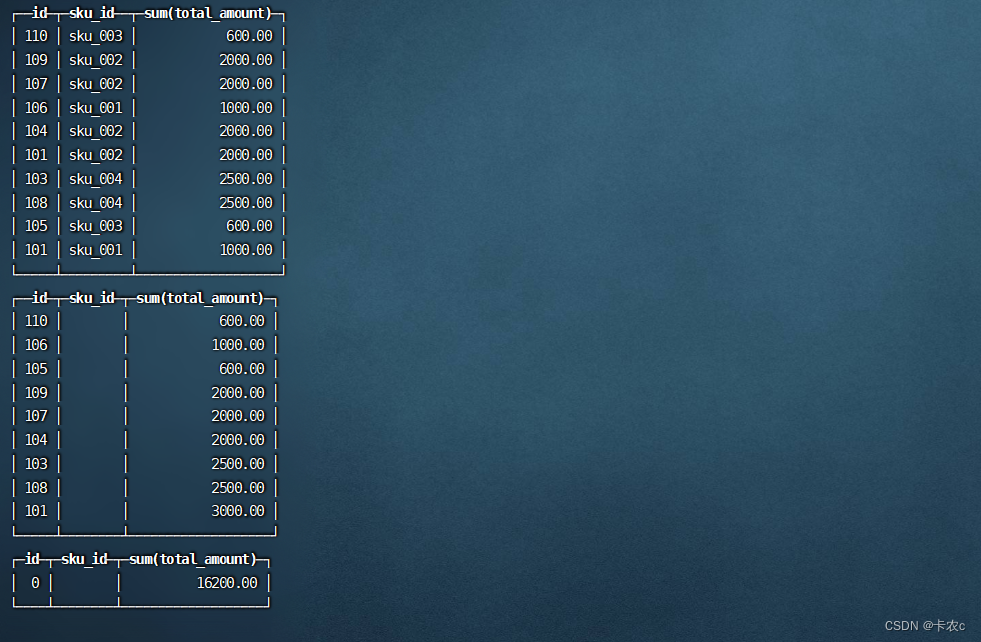
Task: Select sku_004 beside id 108
Action: pyautogui.click(x=96, y=203)
